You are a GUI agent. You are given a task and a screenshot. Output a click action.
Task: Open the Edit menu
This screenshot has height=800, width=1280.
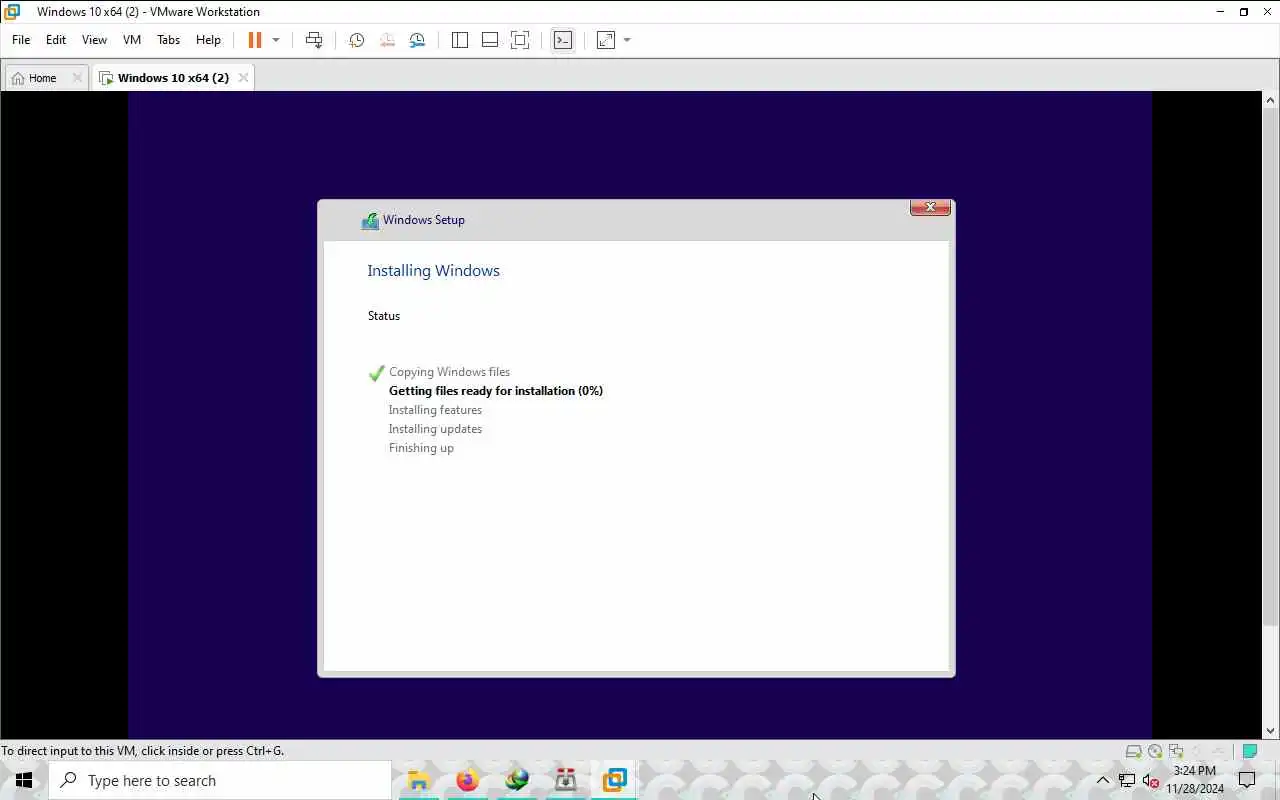[x=56, y=40]
